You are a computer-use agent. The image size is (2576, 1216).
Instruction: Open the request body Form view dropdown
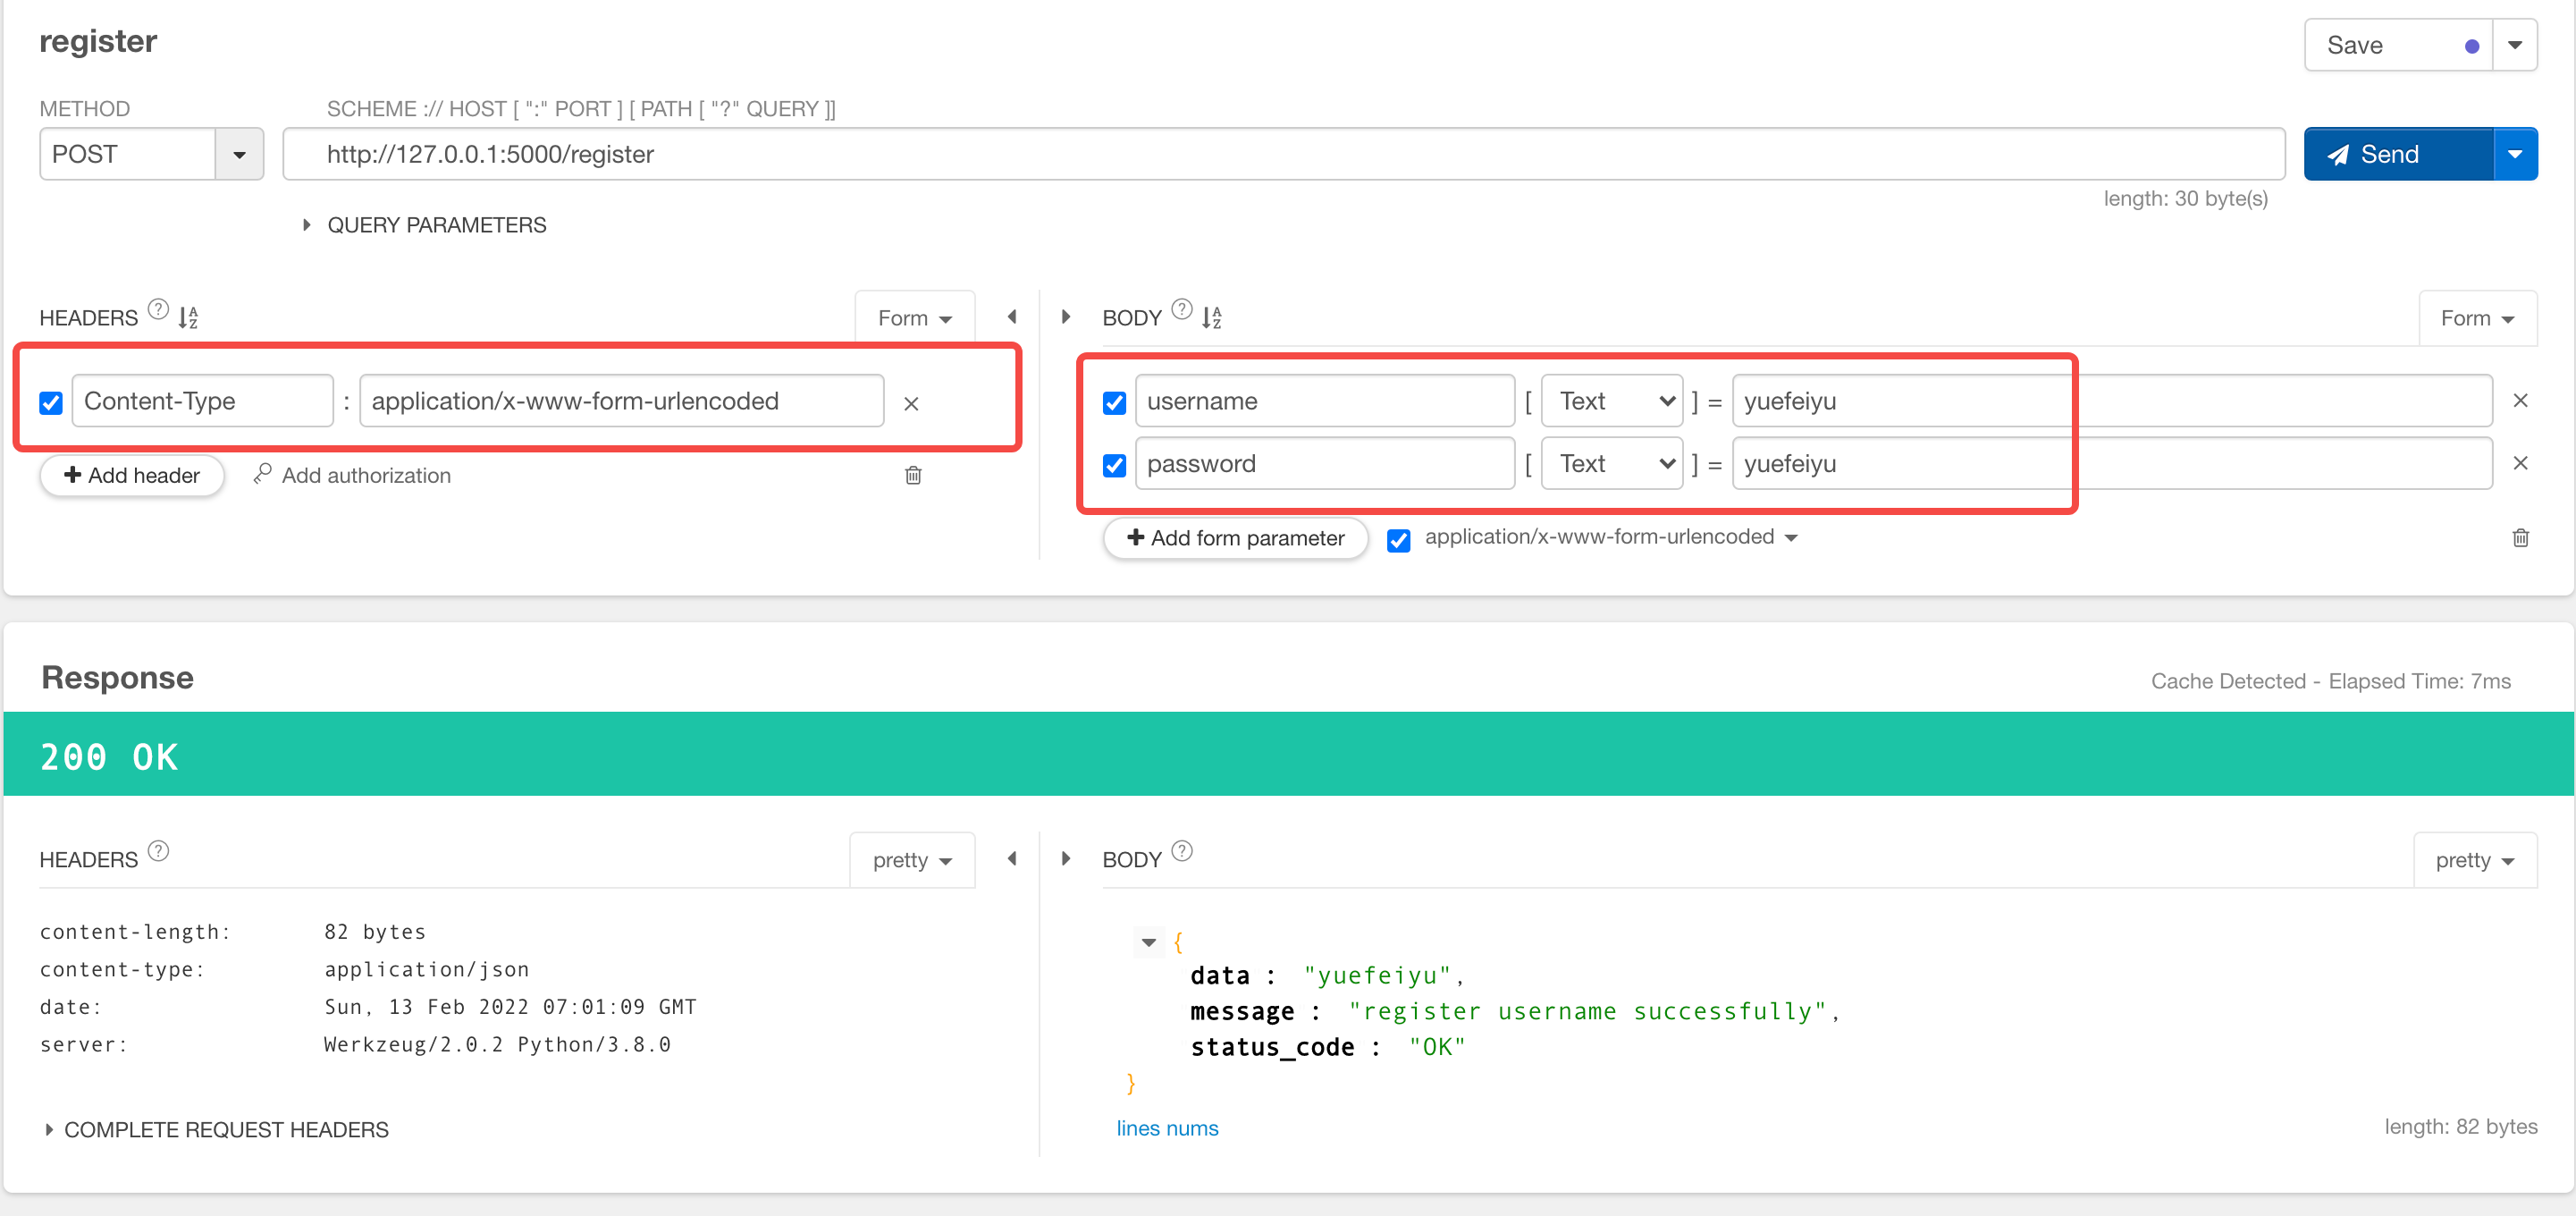click(2477, 318)
